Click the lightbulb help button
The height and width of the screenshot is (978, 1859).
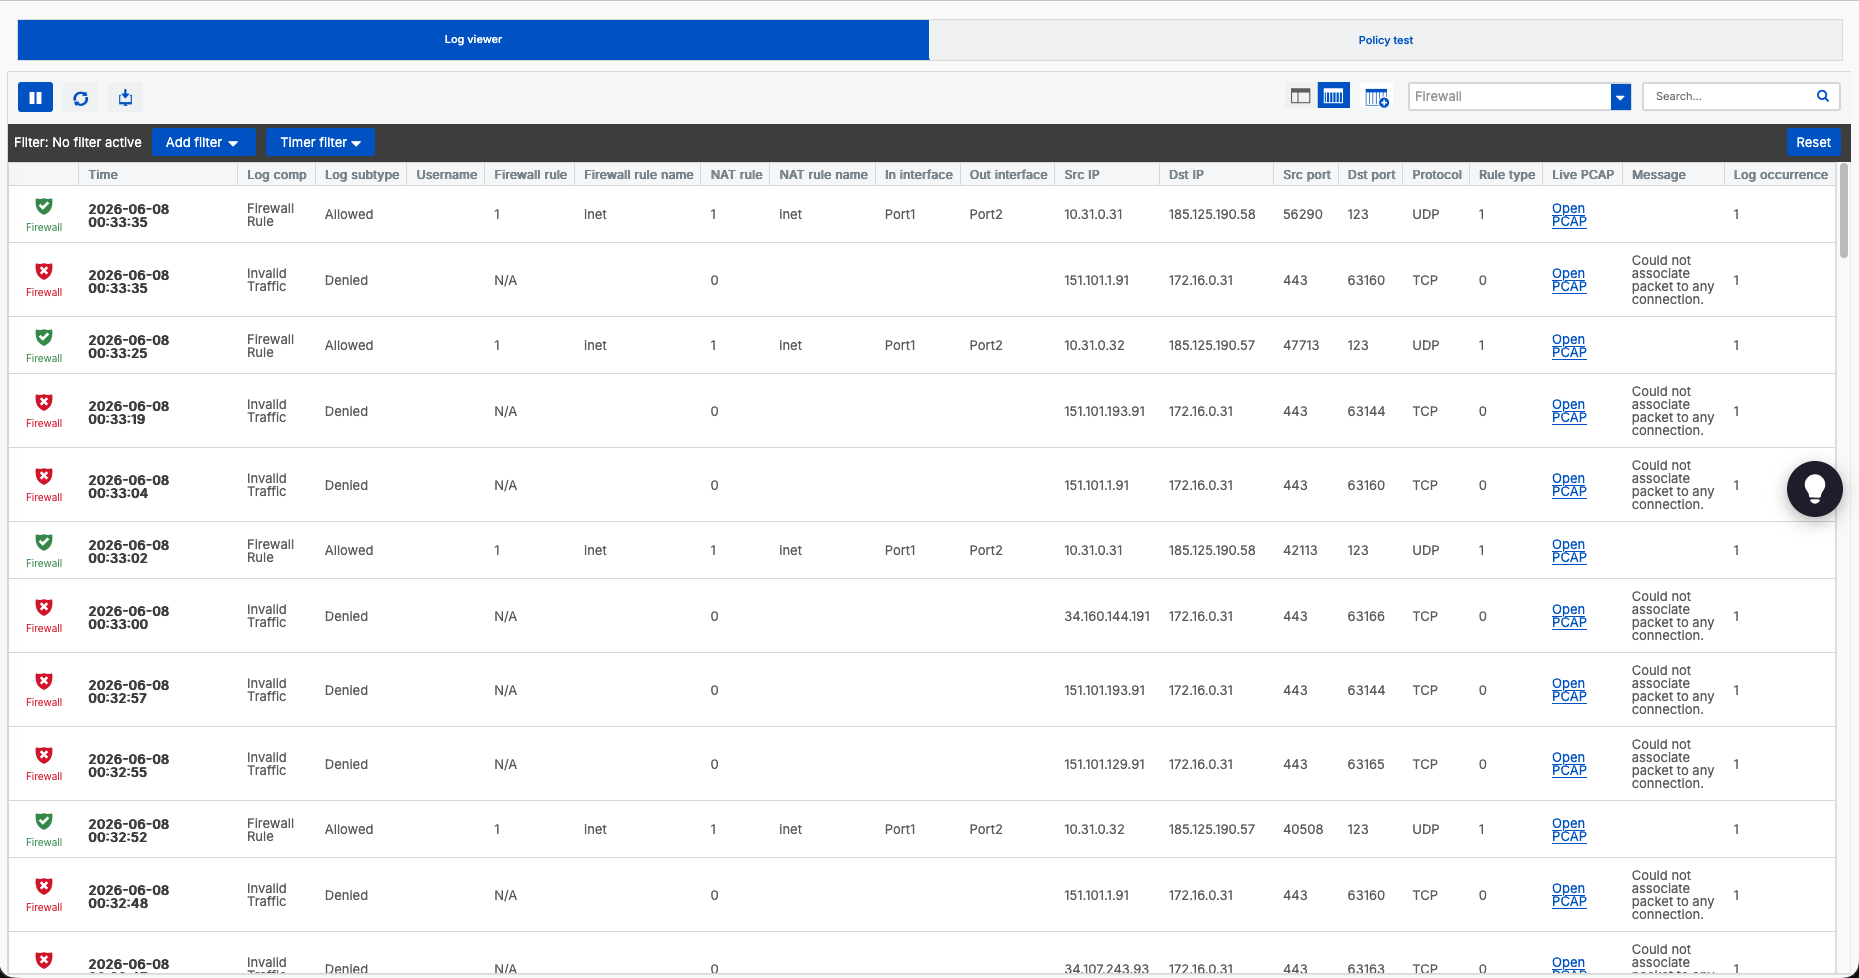coord(1814,488)
